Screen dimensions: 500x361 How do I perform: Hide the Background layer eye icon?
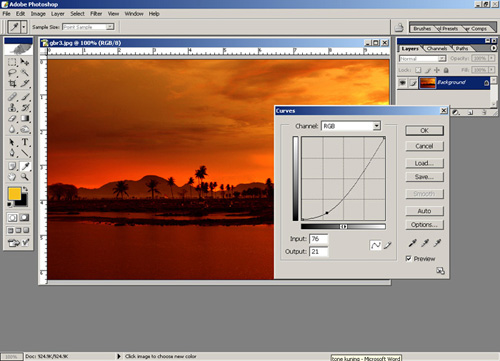(403, 82)
